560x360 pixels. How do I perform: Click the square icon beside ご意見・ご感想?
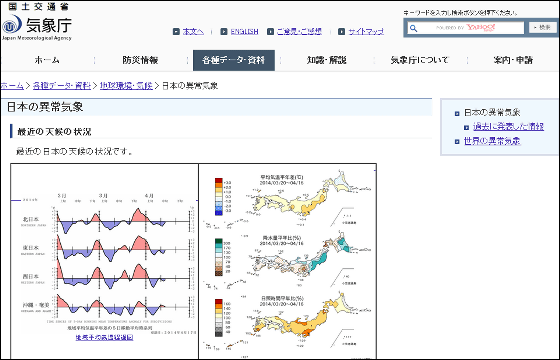click(270, 31)
